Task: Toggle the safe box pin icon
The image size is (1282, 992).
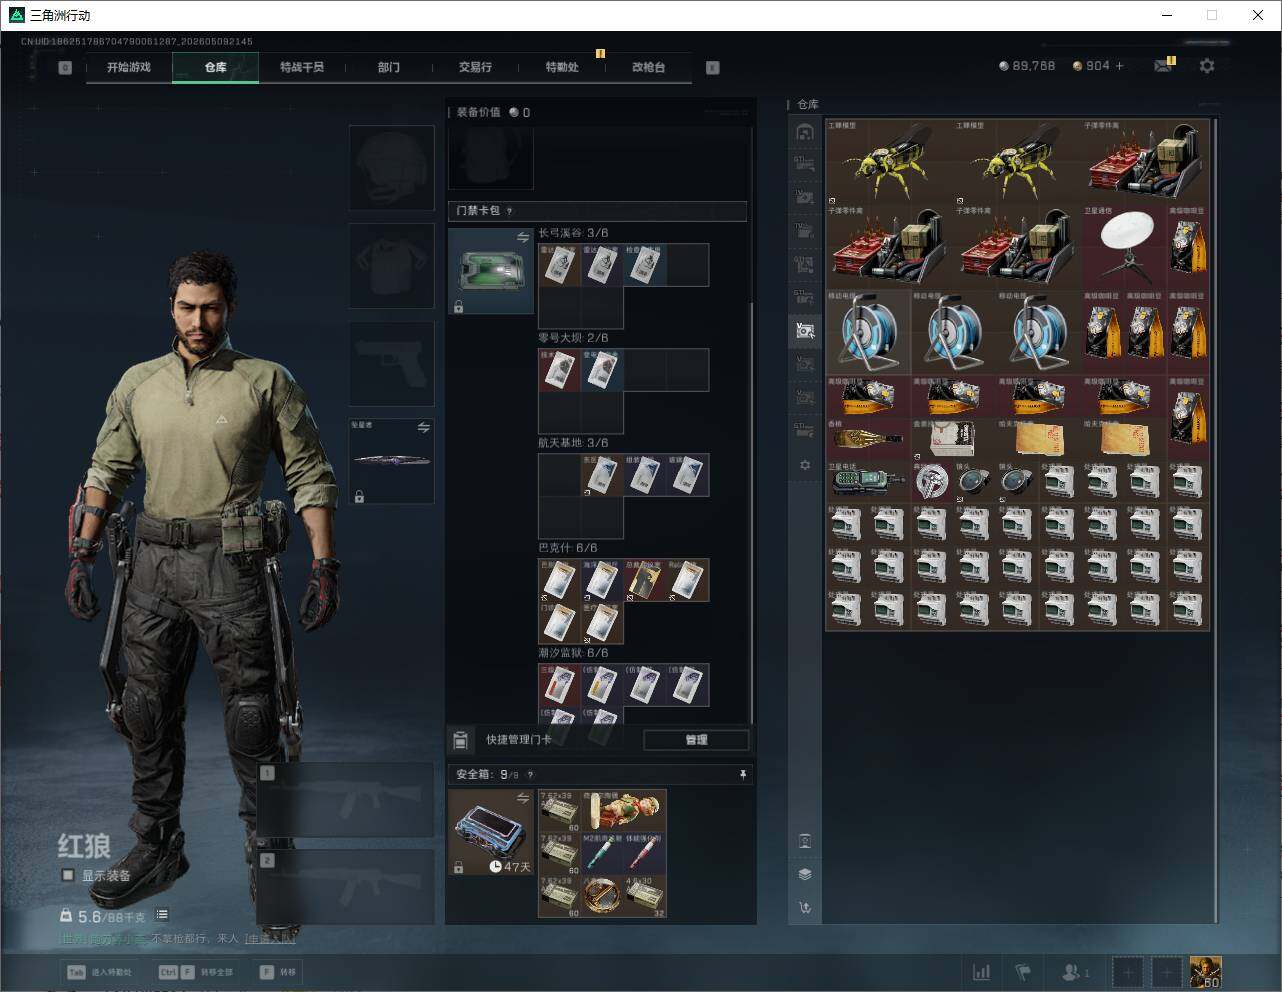Action: coord(742,774)
